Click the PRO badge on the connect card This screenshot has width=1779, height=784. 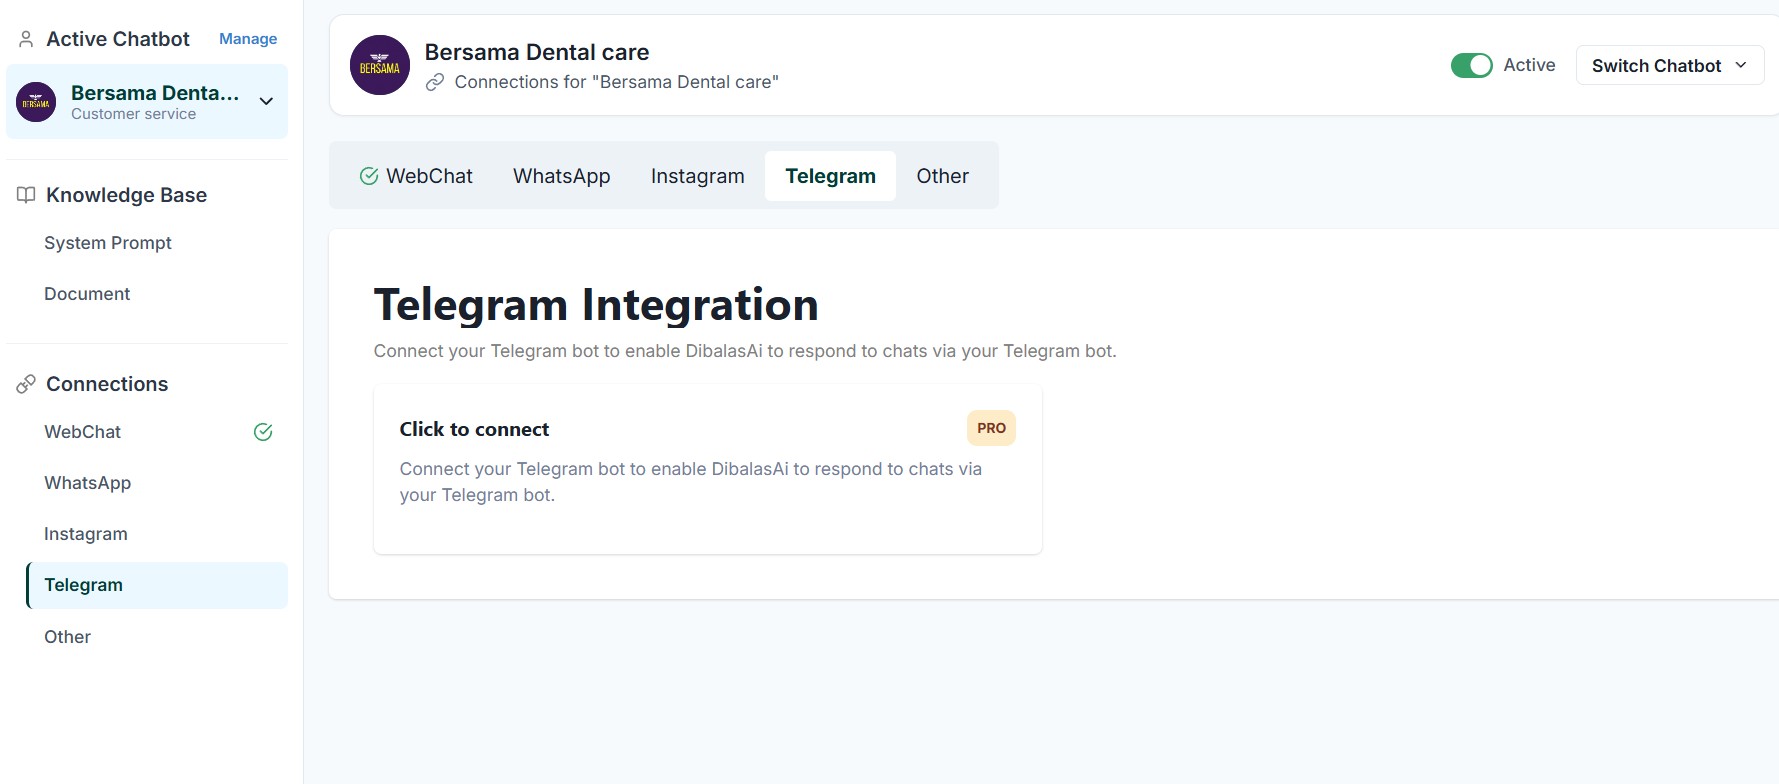point(990,428)
